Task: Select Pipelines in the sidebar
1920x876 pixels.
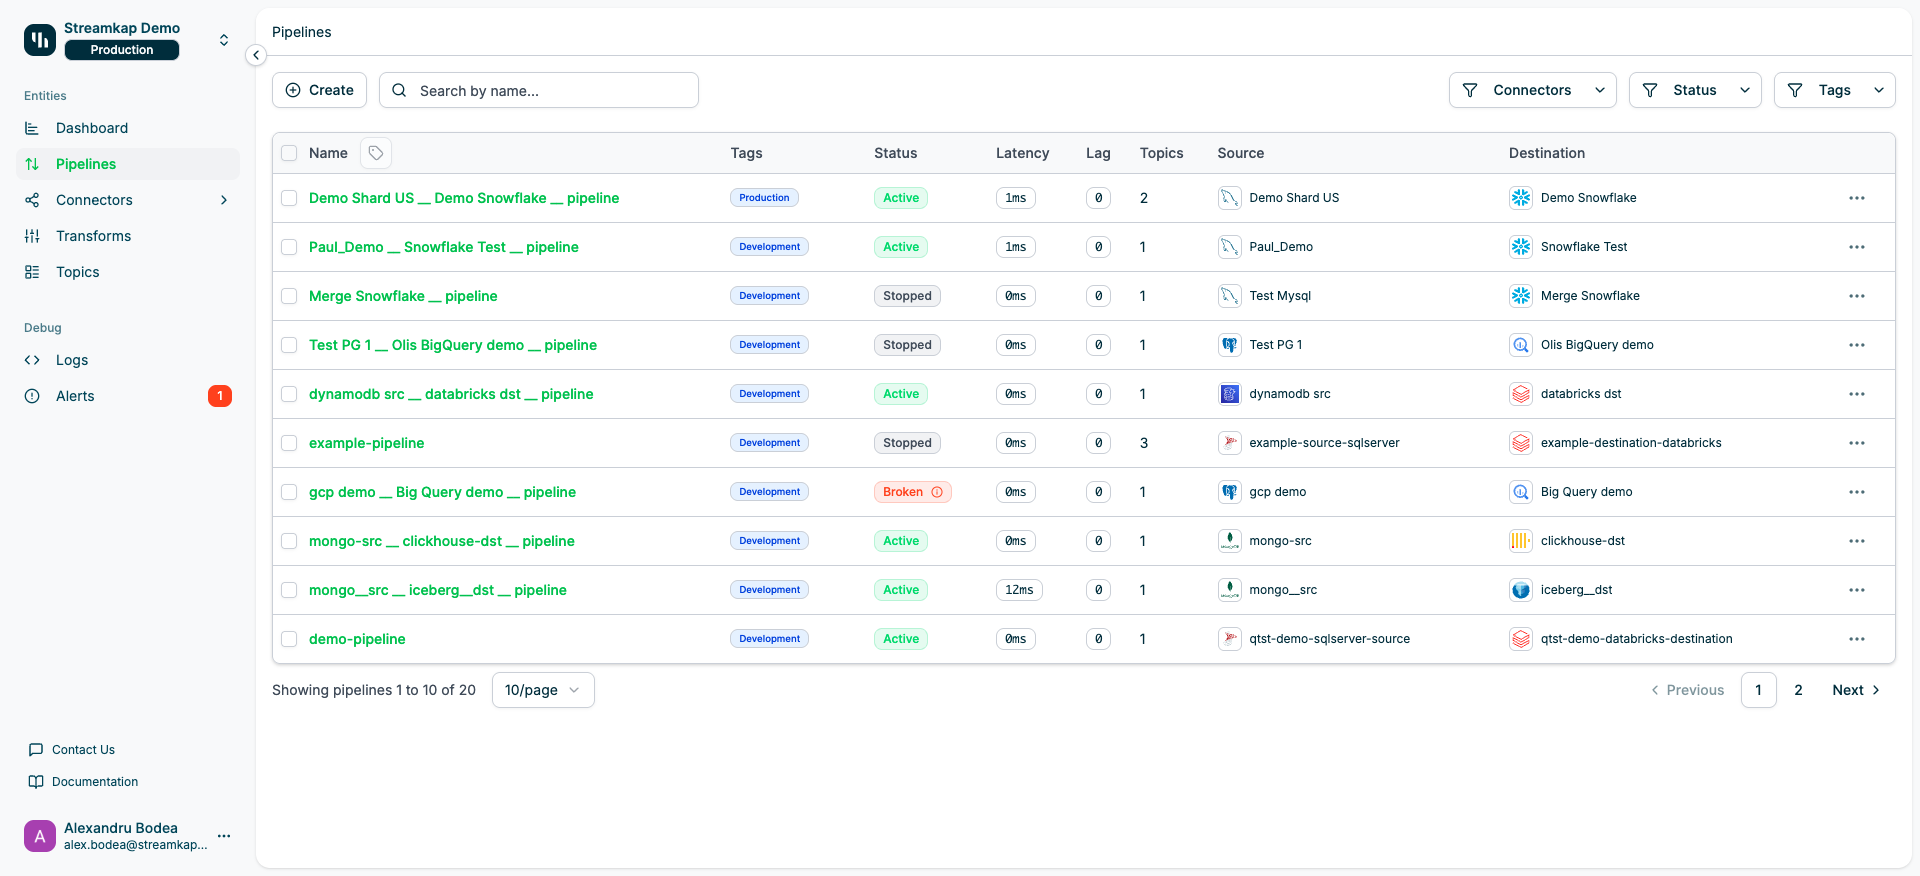Action: [128, 164]
